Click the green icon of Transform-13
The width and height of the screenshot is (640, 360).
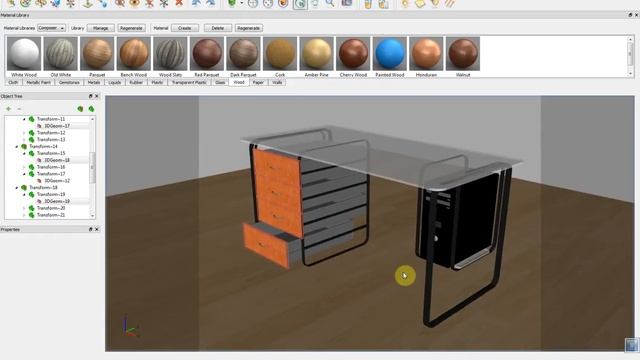coord(31,140)
